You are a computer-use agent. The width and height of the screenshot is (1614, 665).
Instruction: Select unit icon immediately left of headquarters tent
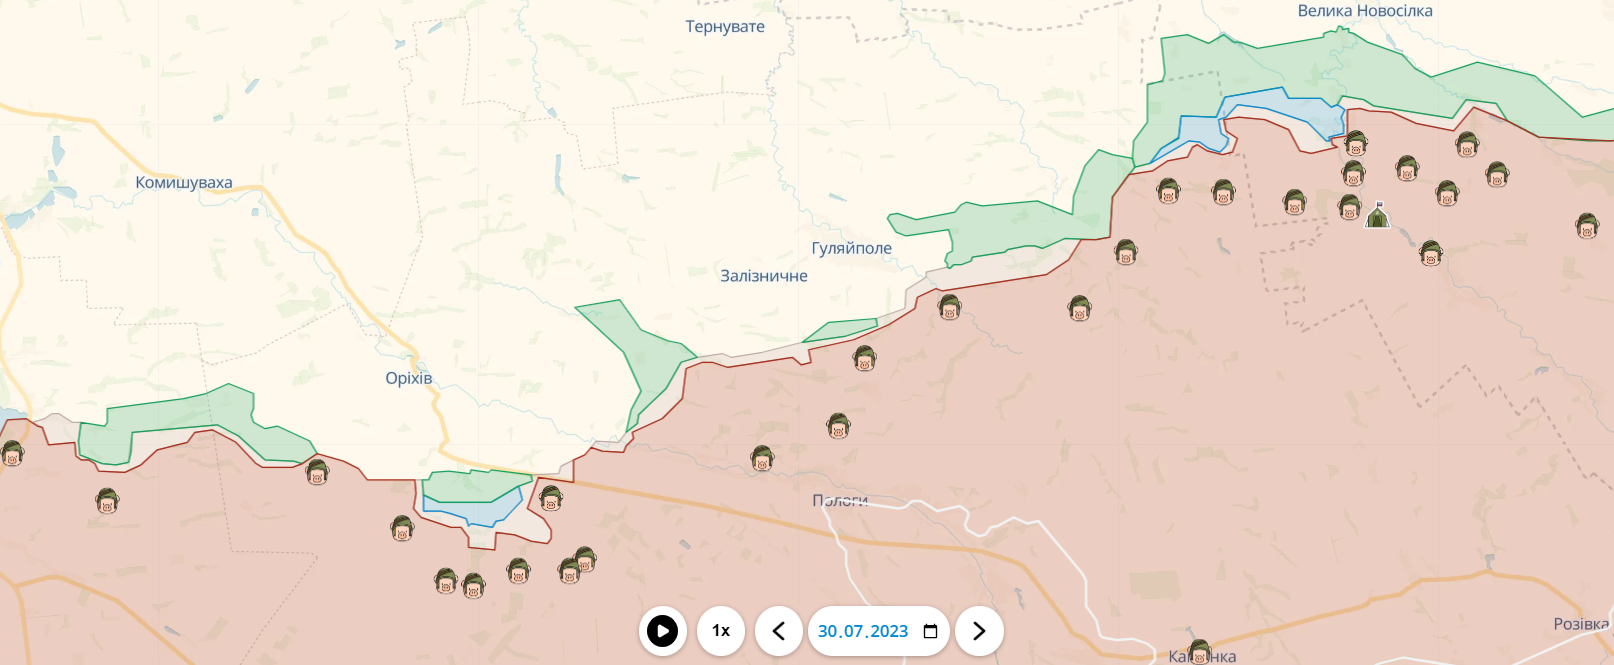coord(1349,208)
